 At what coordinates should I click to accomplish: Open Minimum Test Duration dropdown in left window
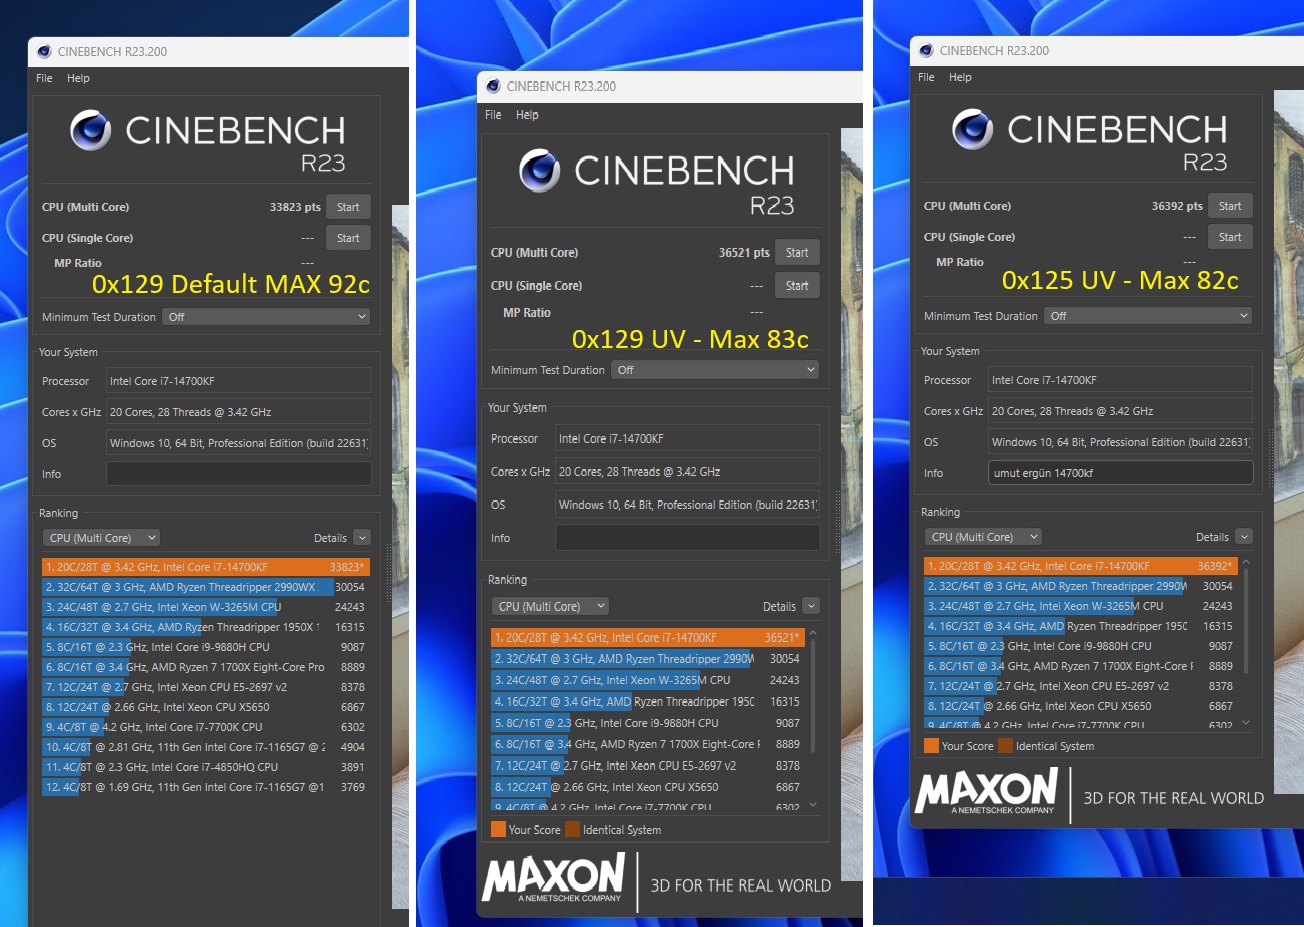click(x=267, y=317)
